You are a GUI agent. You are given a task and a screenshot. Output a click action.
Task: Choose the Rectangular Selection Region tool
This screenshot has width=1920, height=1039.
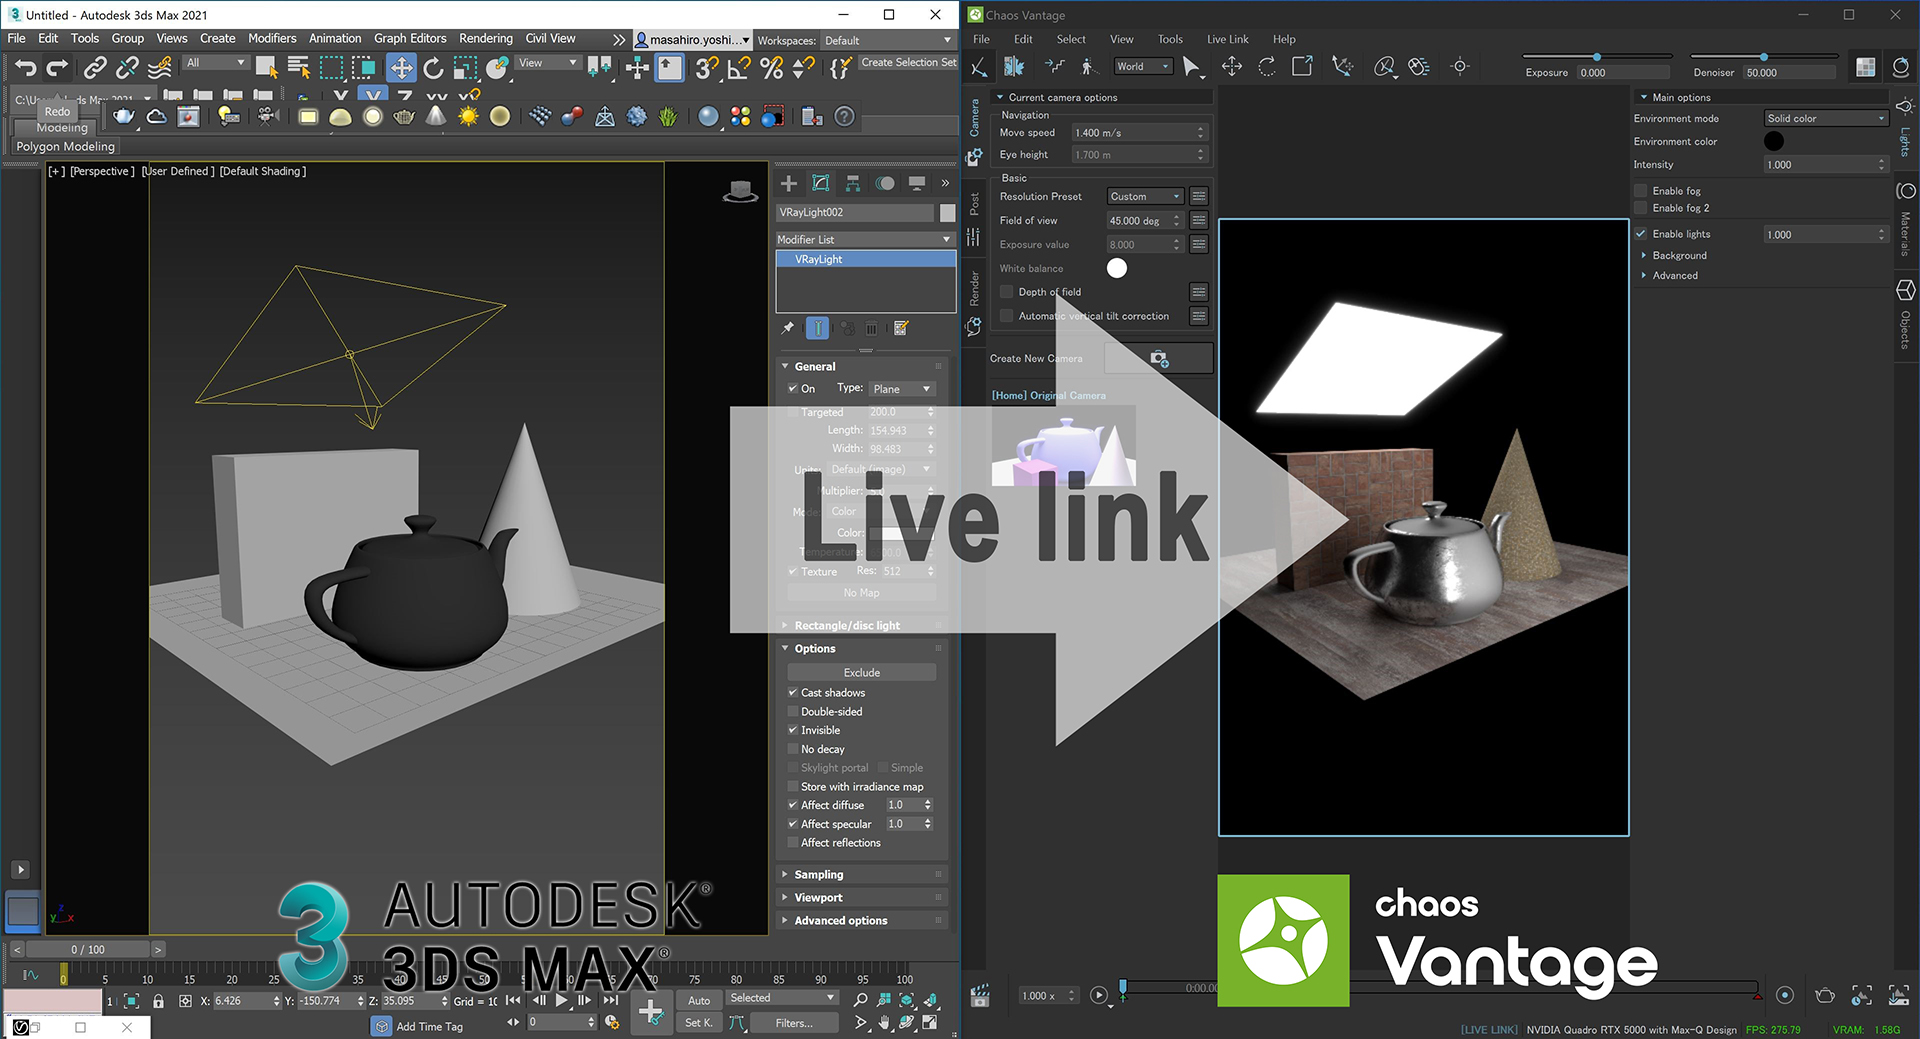coord(331,68)
